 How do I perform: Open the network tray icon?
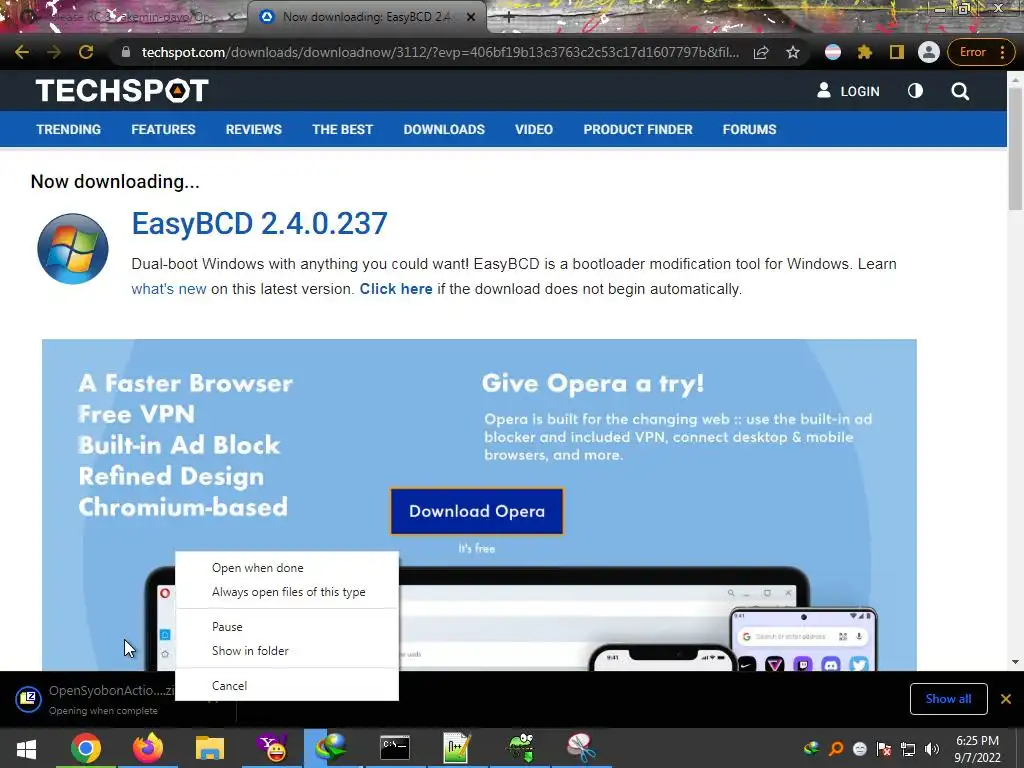click(908, 748)
